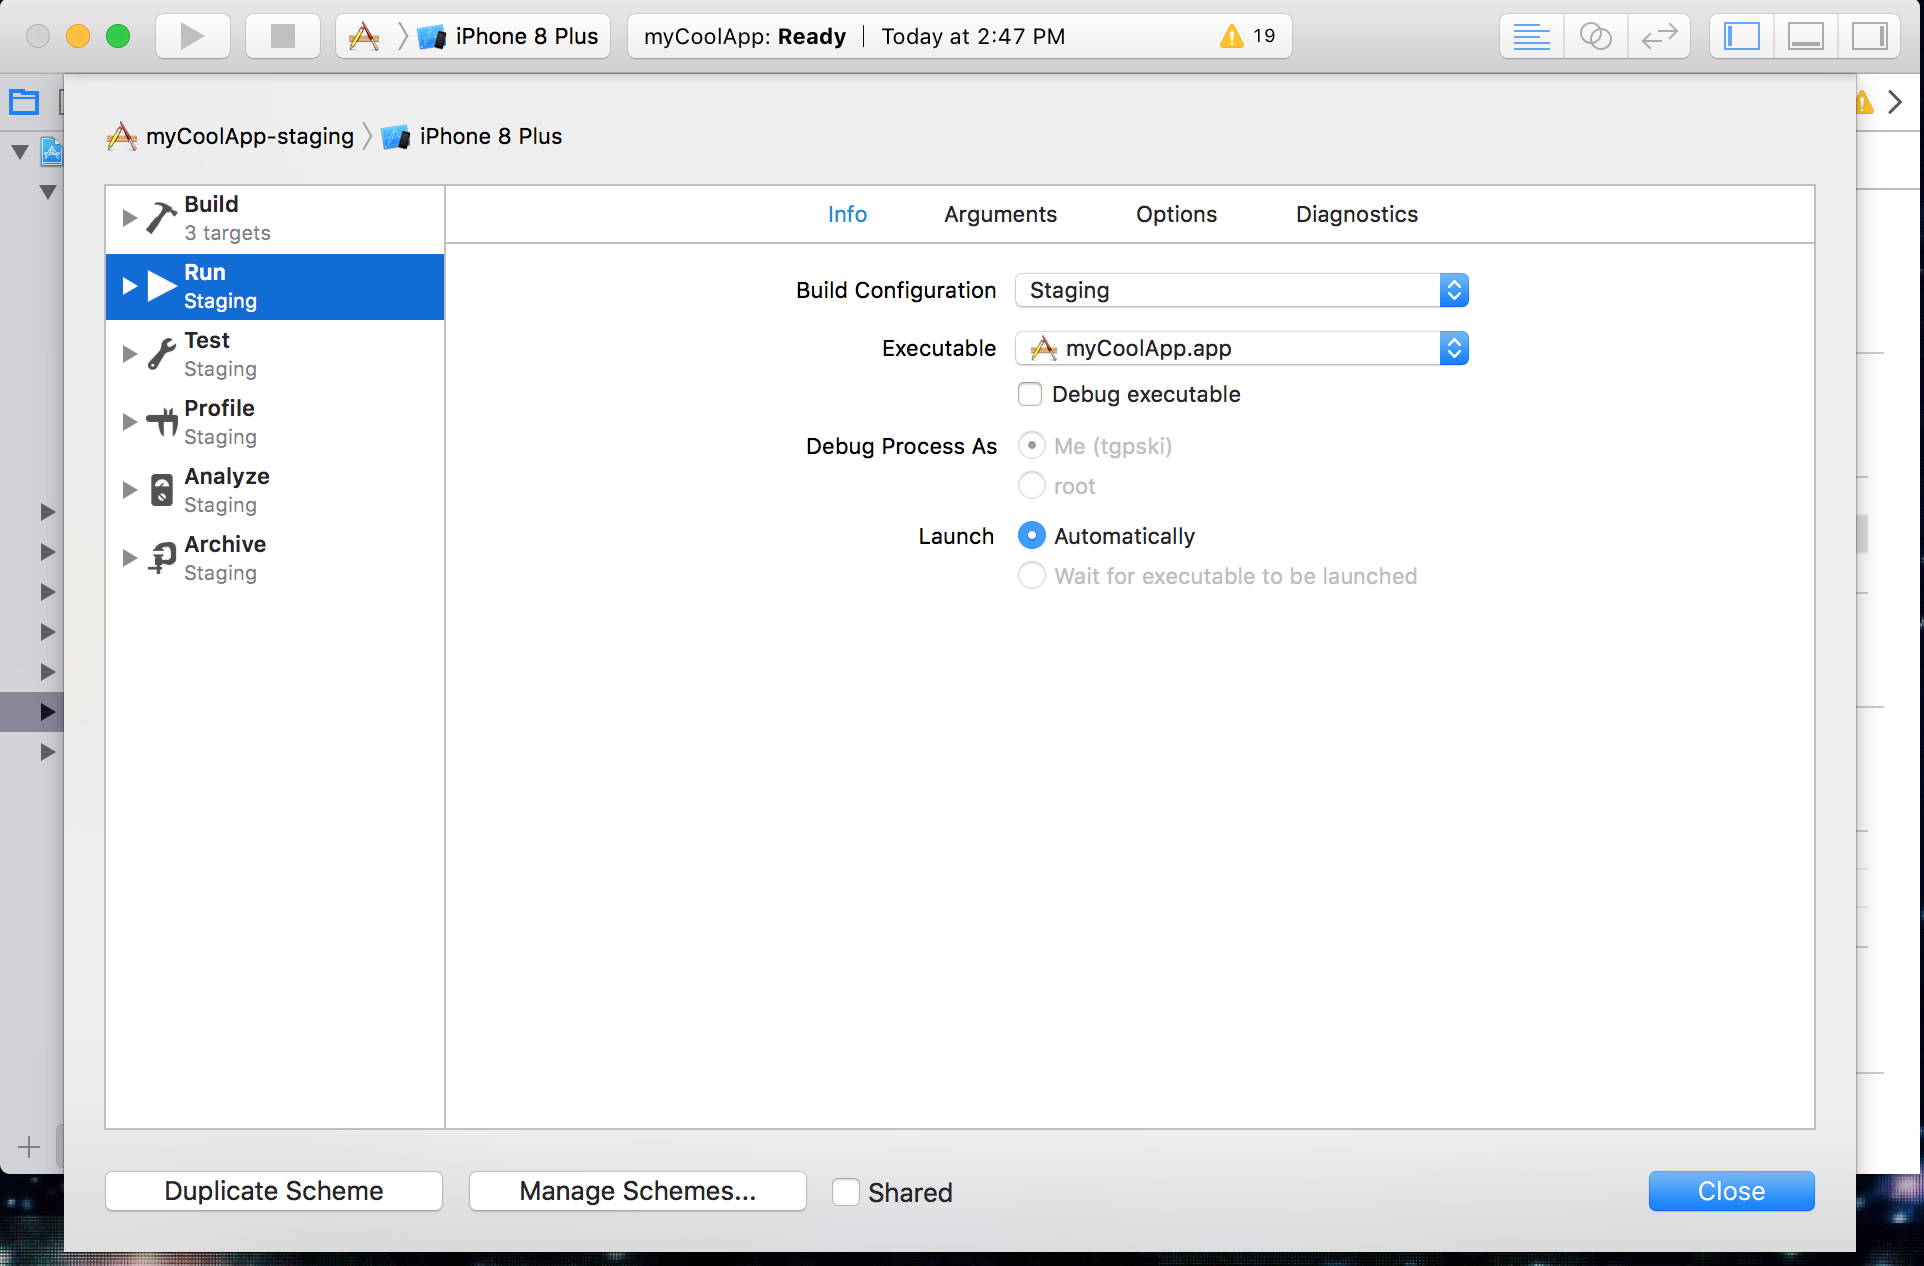
Task: Open the Build Configuration dropdown
Action: click(x=1240, y=290)
